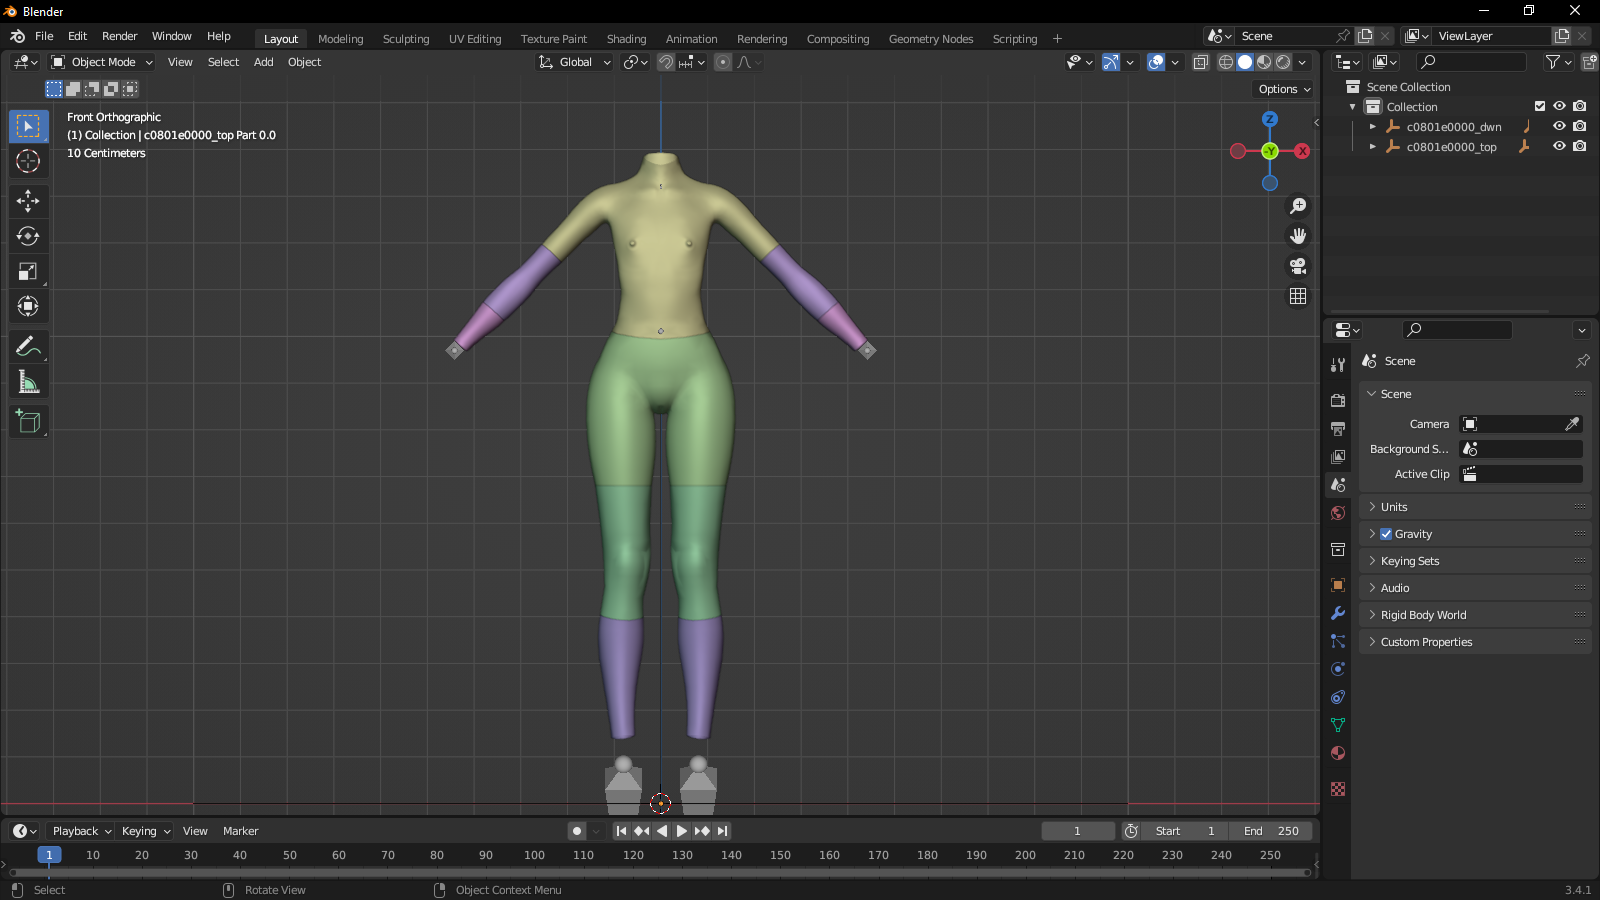The width and height of the screenshot is (1600, 900).
Task: Open the Render menu
Action: [x=120, y=36]
